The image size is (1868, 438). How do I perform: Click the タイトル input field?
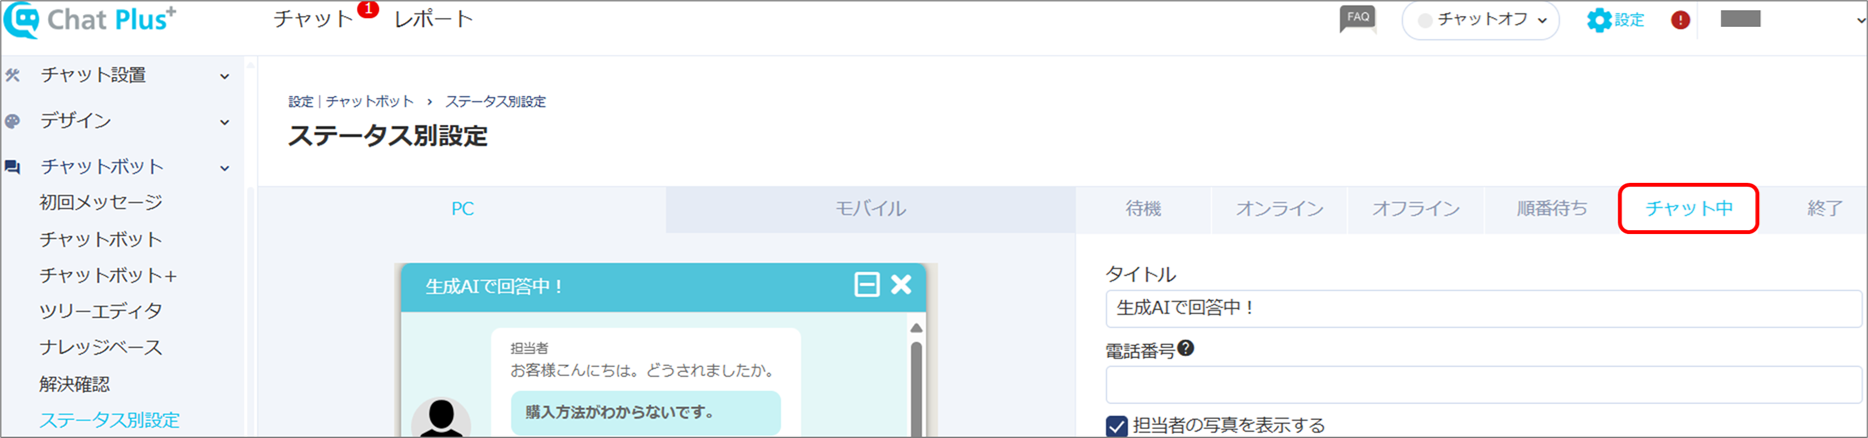point(1484,309)
